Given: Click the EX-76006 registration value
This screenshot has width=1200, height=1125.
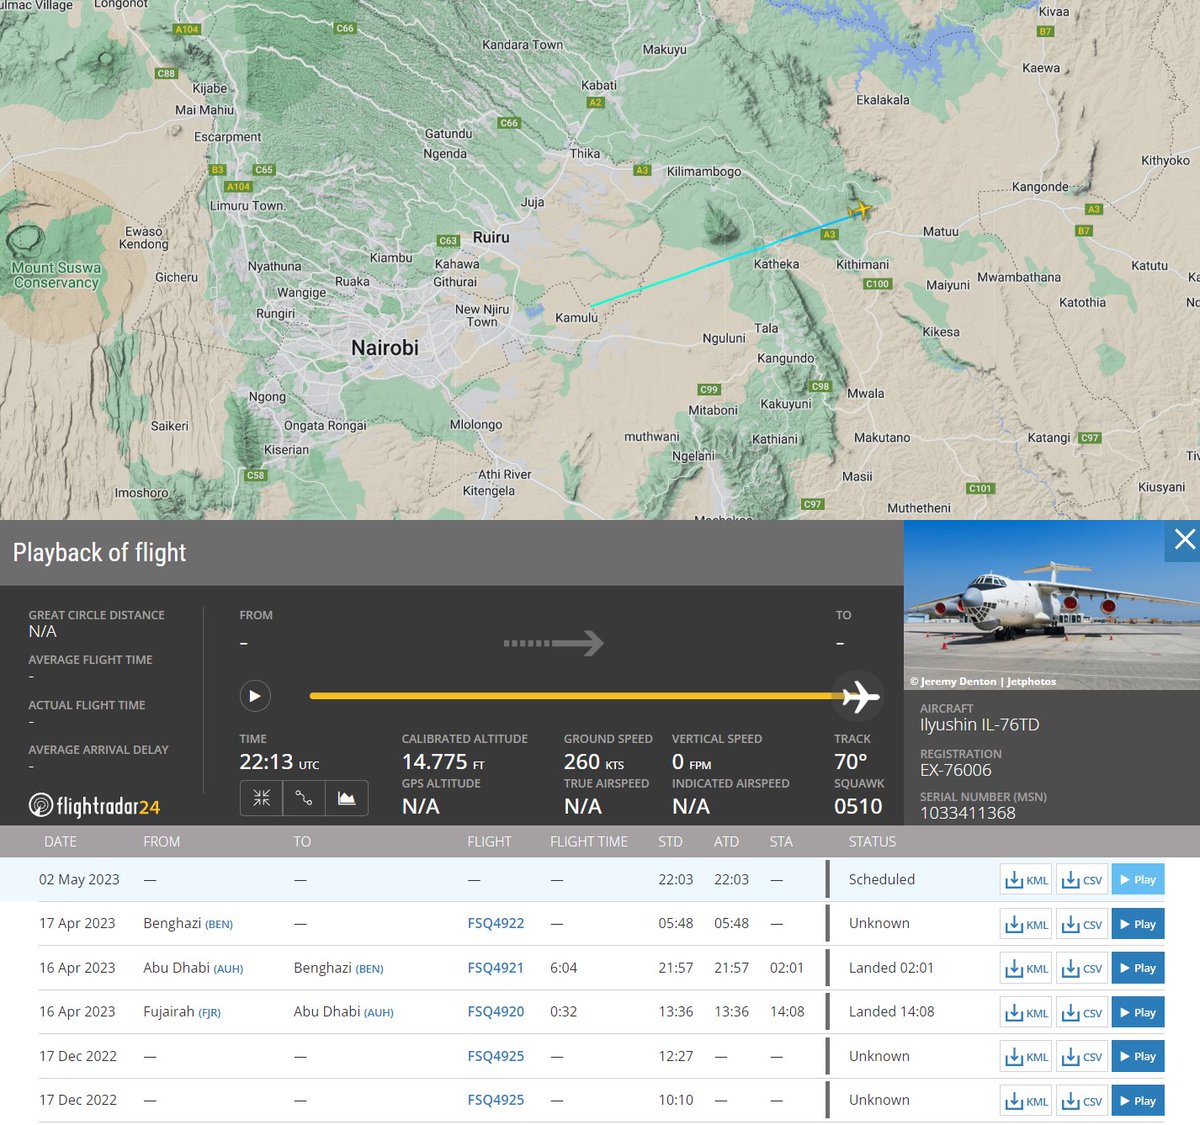Looking at the screenshot, I should (956, 770).
